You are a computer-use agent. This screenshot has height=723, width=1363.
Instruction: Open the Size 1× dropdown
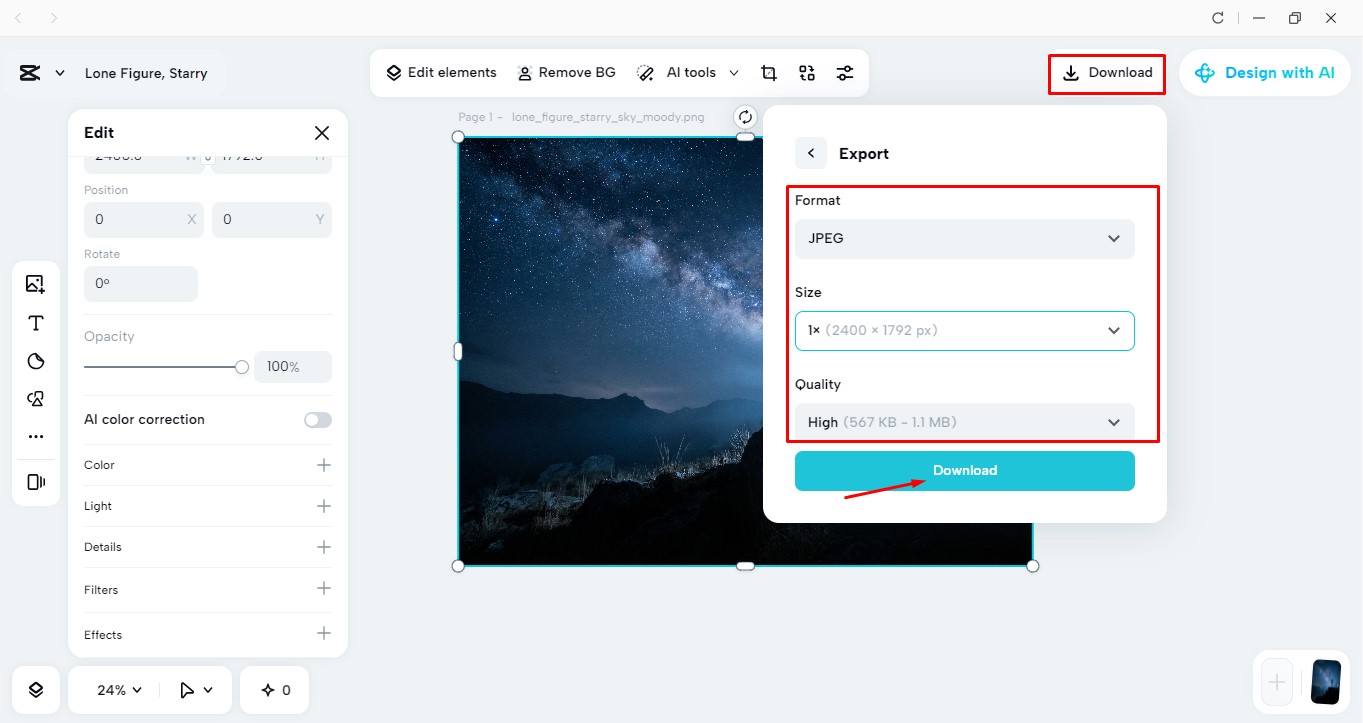click(965, 331)
